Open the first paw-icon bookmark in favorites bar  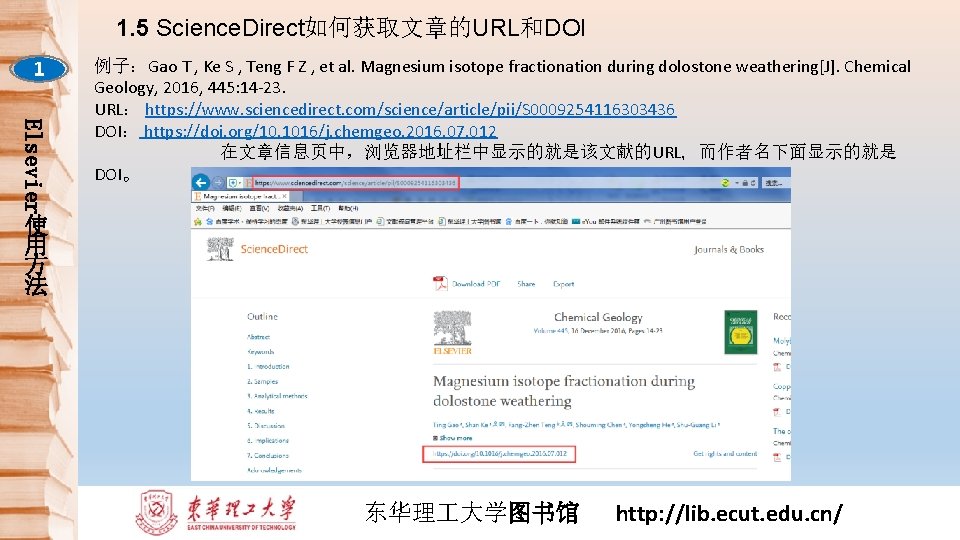pos(246,222)
